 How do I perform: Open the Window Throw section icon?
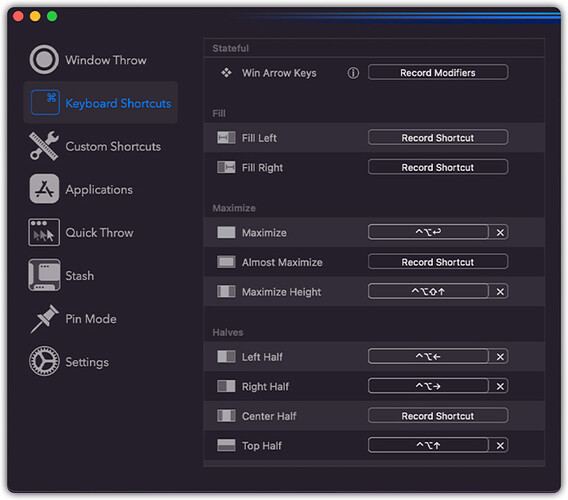[44, 59]
